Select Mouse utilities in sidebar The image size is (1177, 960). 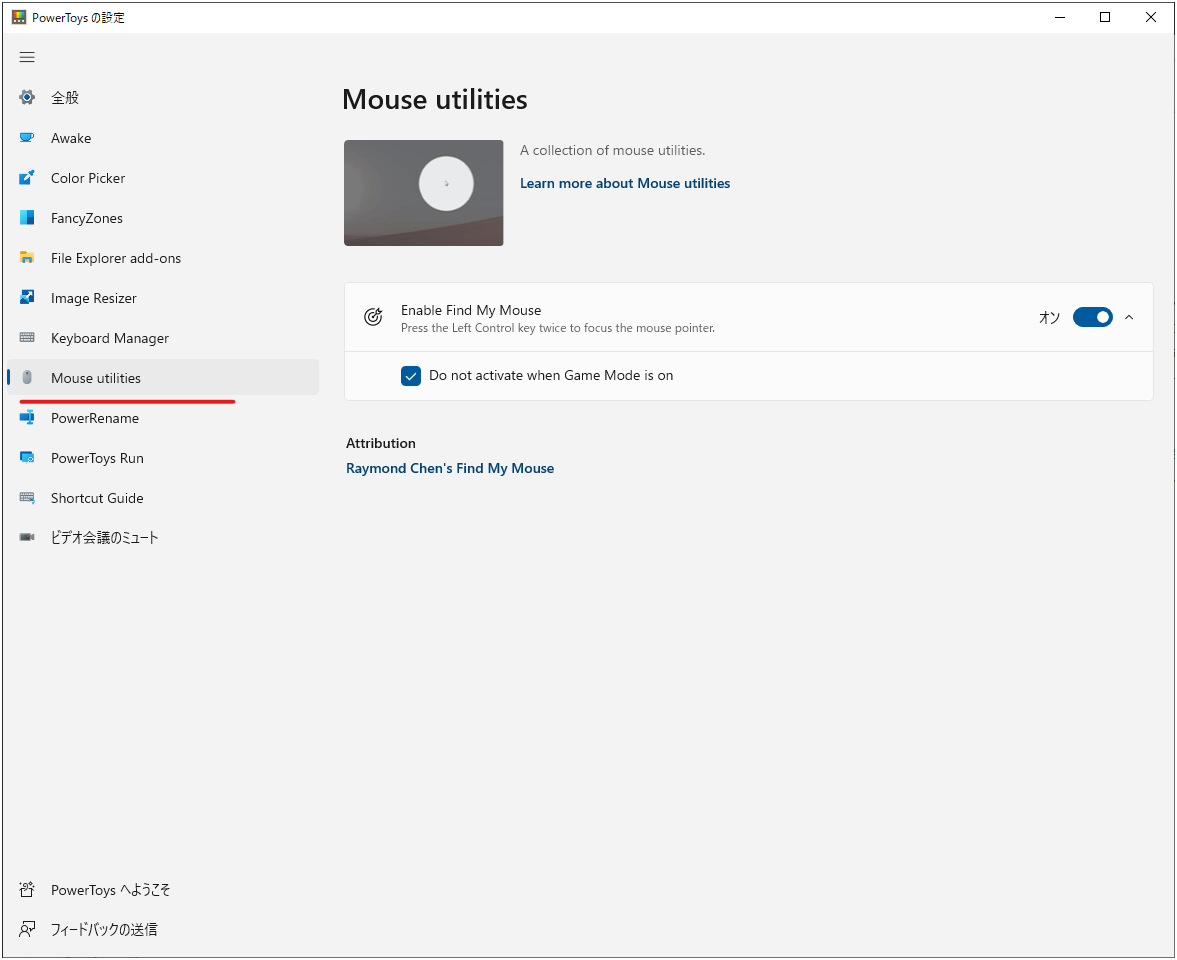(163, 378)
